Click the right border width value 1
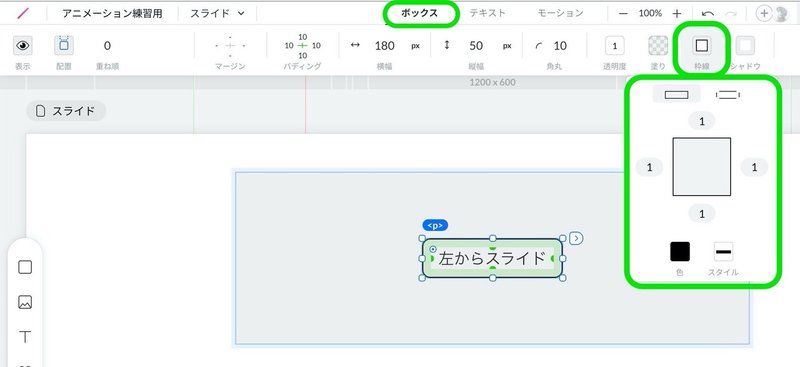Screen dimensions: 800x367 point(754,167)
